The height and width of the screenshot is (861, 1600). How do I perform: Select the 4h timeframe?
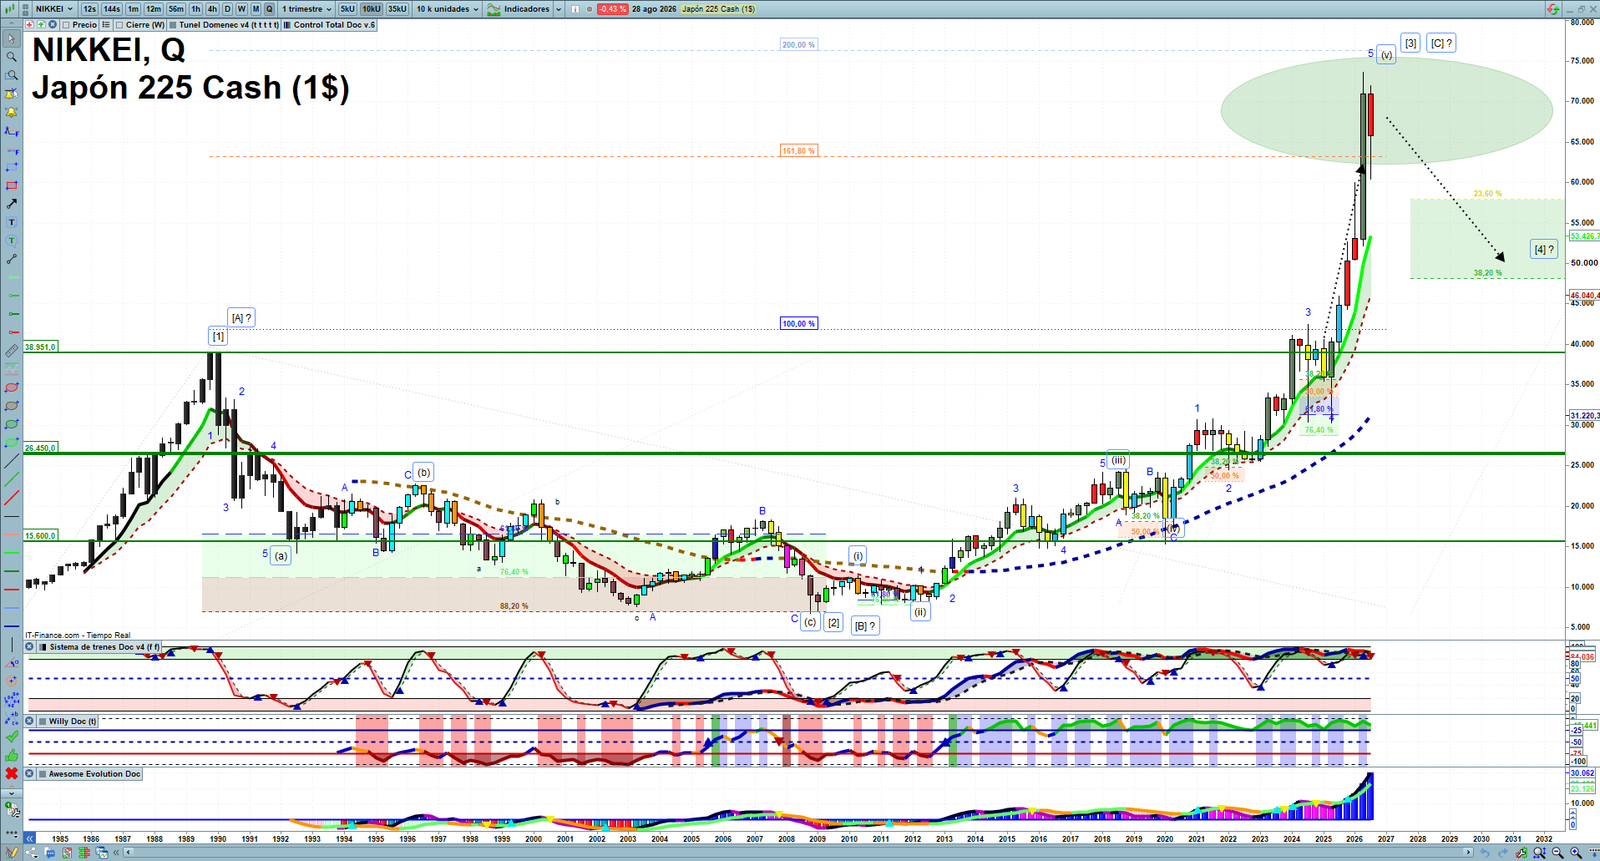[212, 9]
